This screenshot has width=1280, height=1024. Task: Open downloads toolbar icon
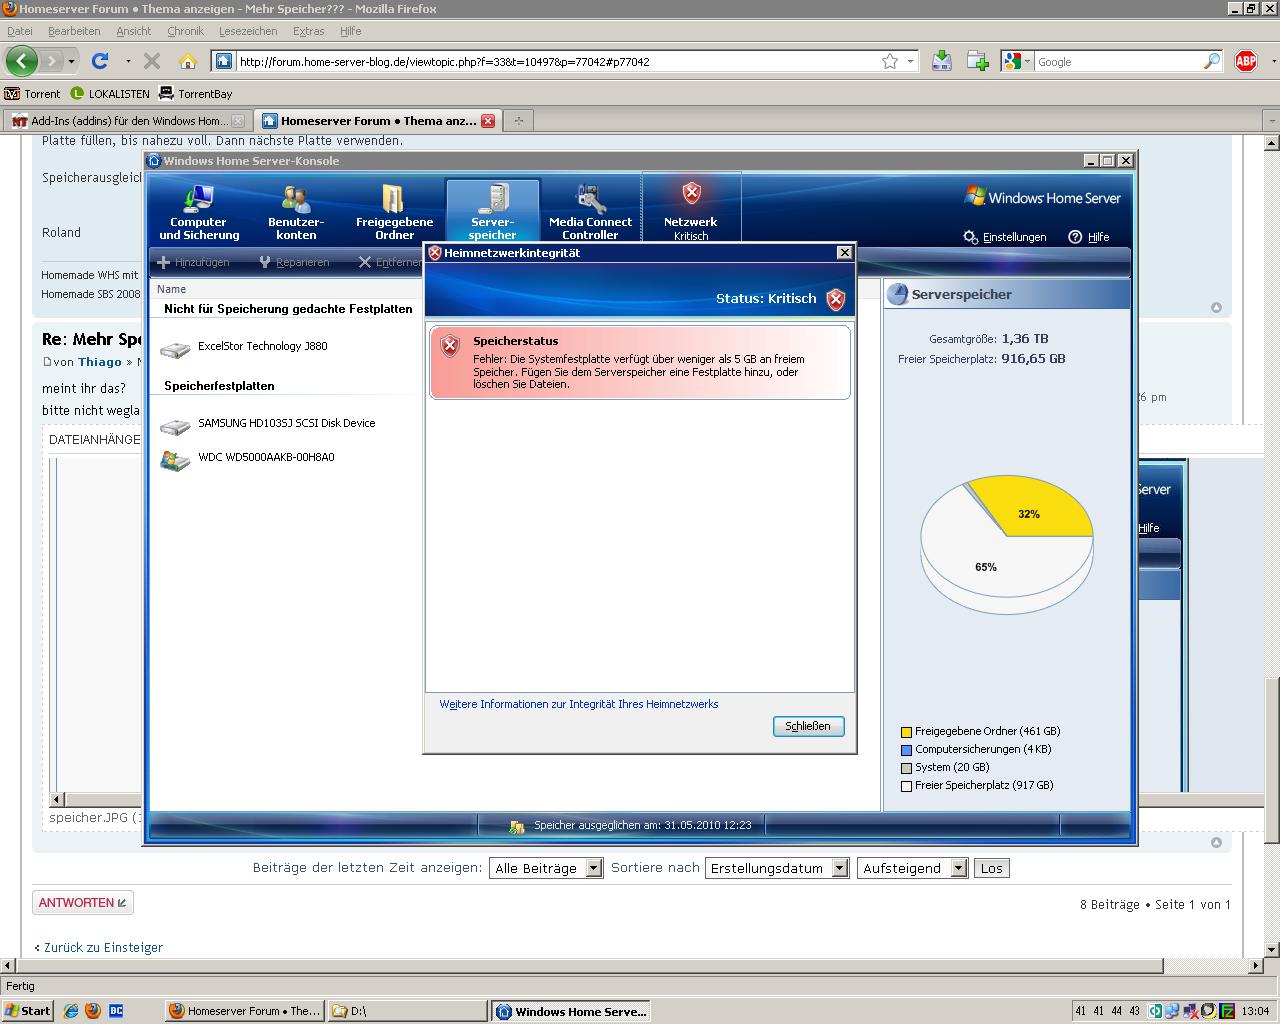pos(942,61)
